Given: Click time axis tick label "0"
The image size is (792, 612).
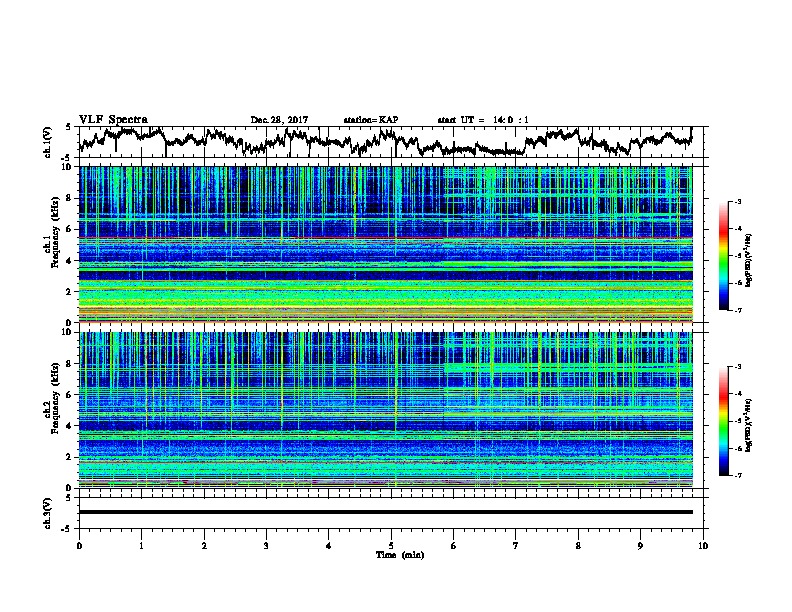Looking at the screenshot, I should 79,546.
